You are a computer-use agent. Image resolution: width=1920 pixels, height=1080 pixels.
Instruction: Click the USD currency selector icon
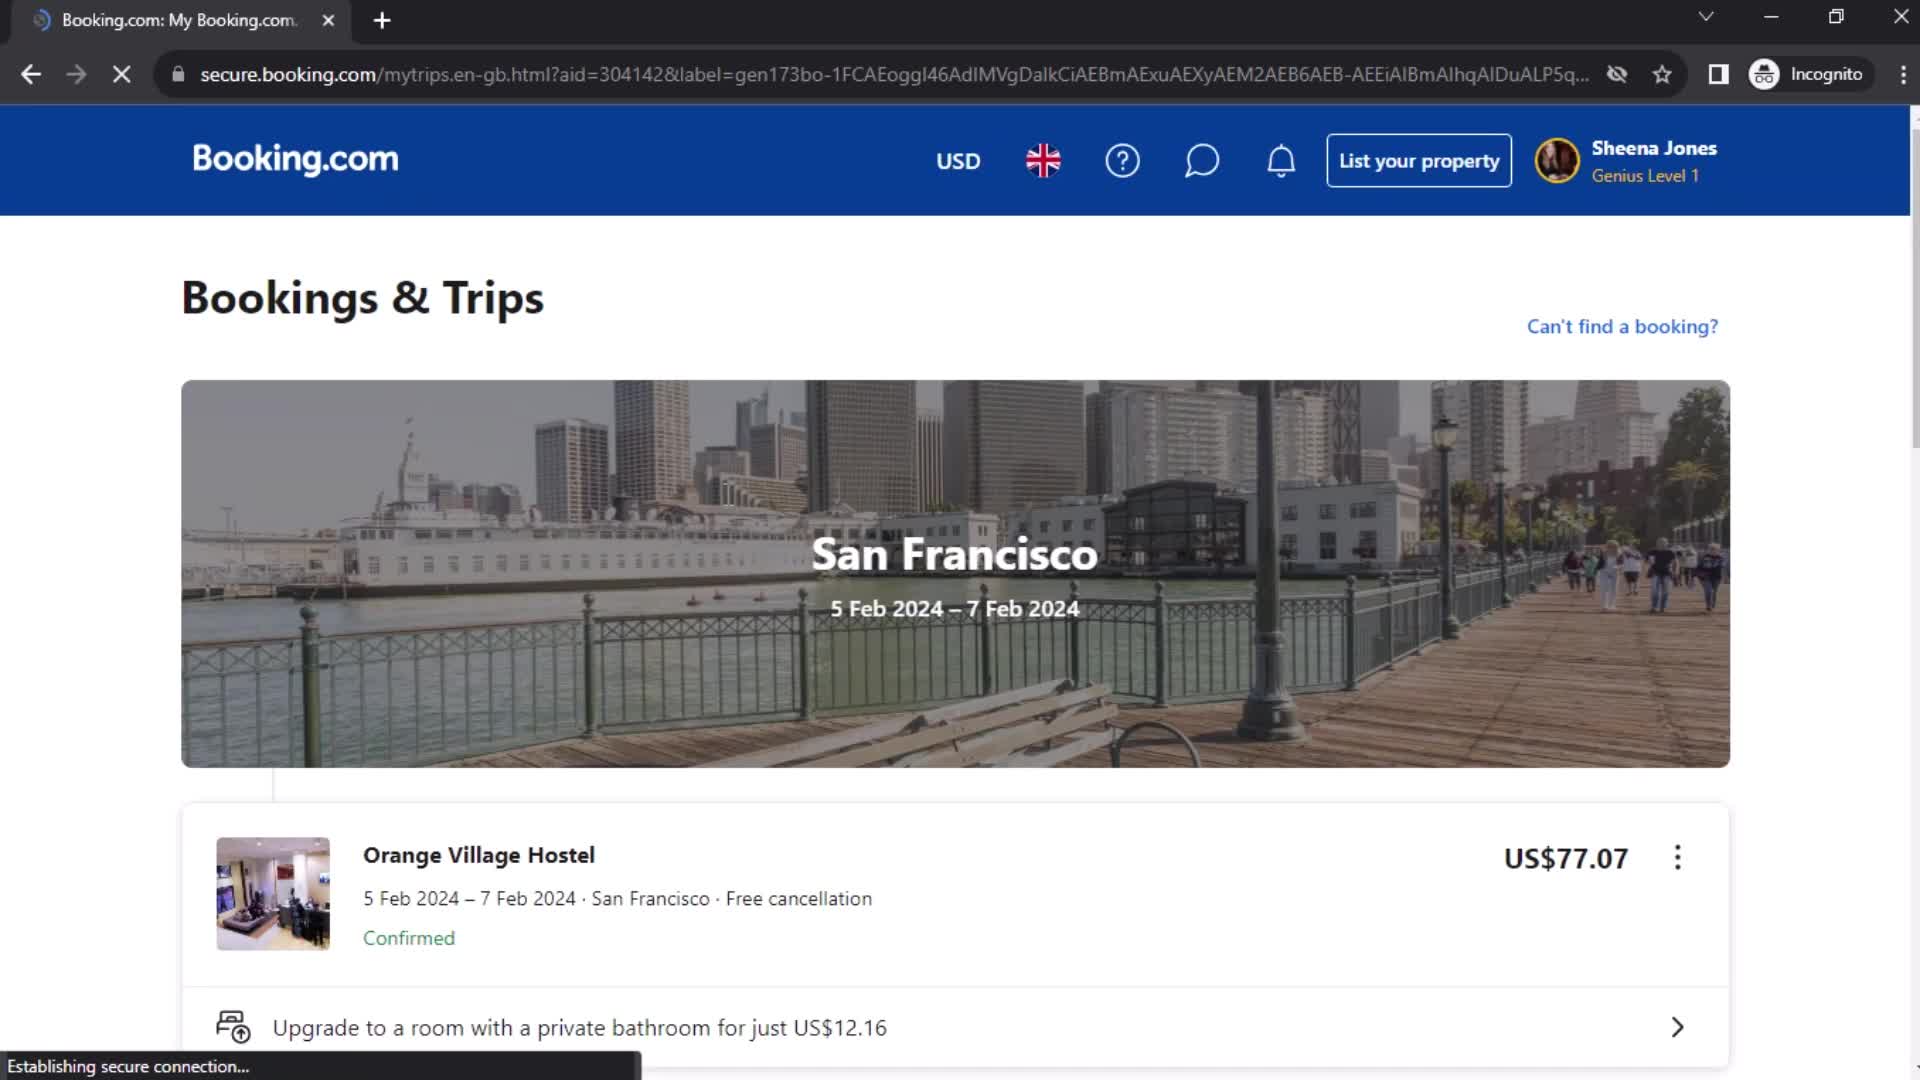click(x=957, y=161)
